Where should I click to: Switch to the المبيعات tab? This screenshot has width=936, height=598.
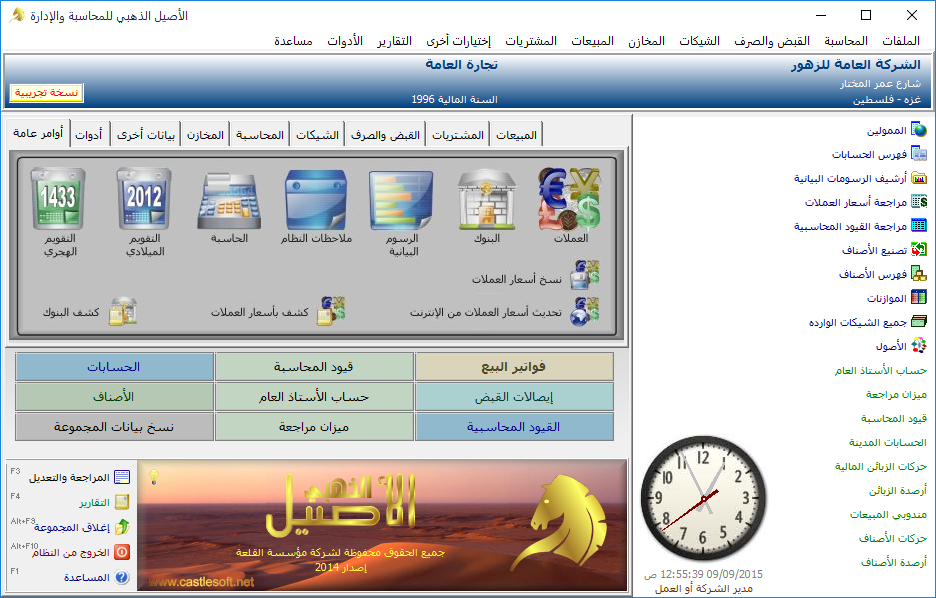516,135
